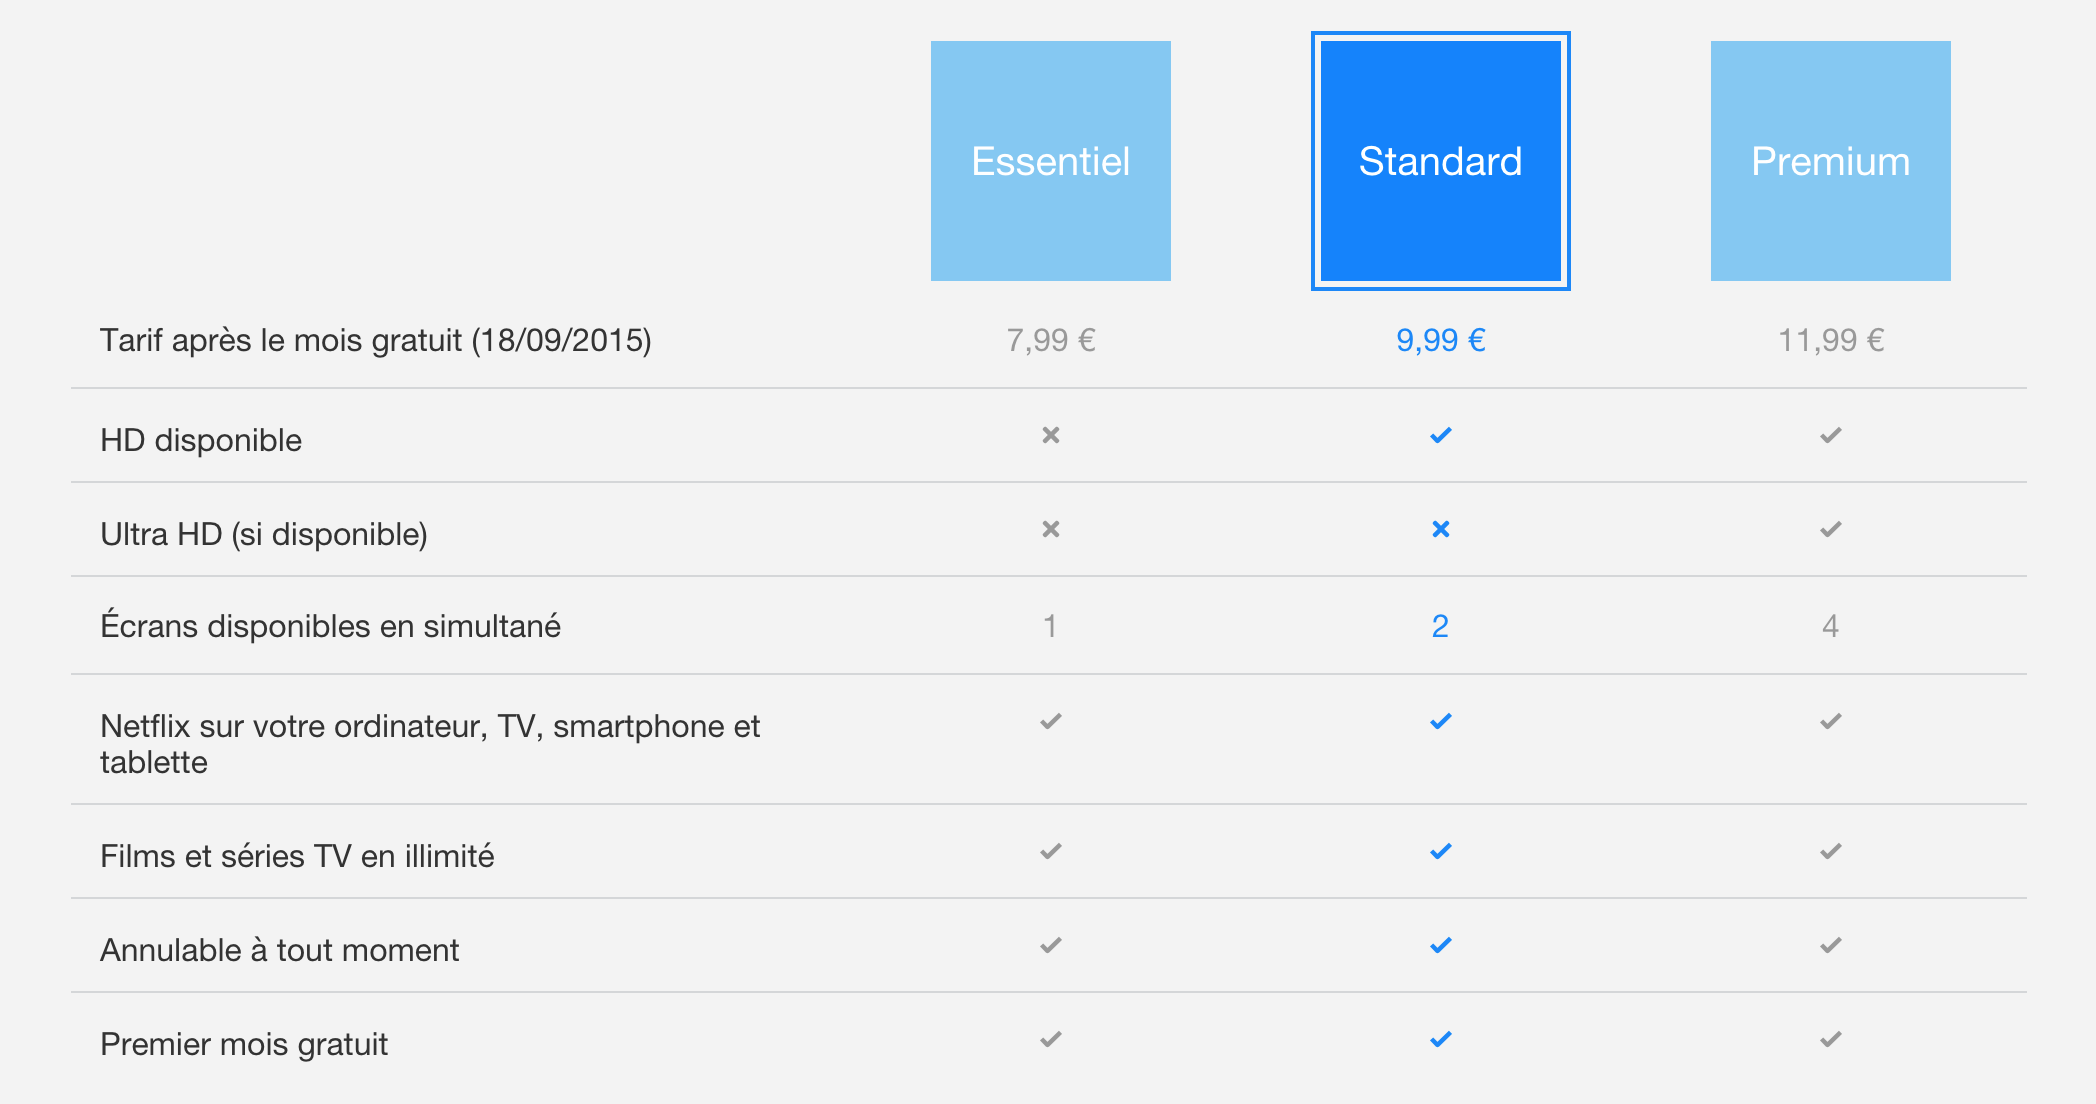Click the Écrans disponibles en simultané label
2096x1104 pixels.
coord(330,626)
